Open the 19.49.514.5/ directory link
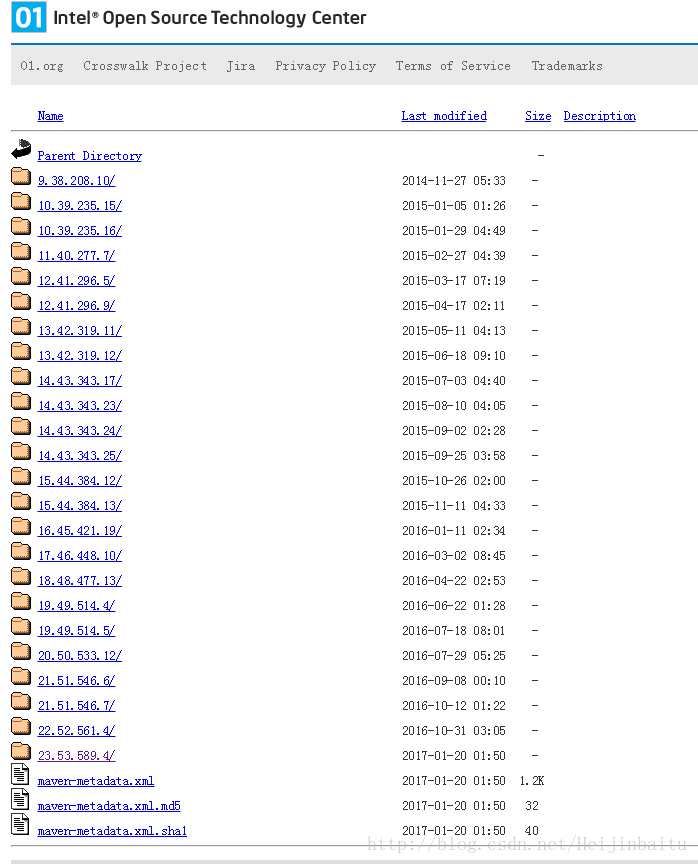Viewport: 698px width, 864px height. 77,630
